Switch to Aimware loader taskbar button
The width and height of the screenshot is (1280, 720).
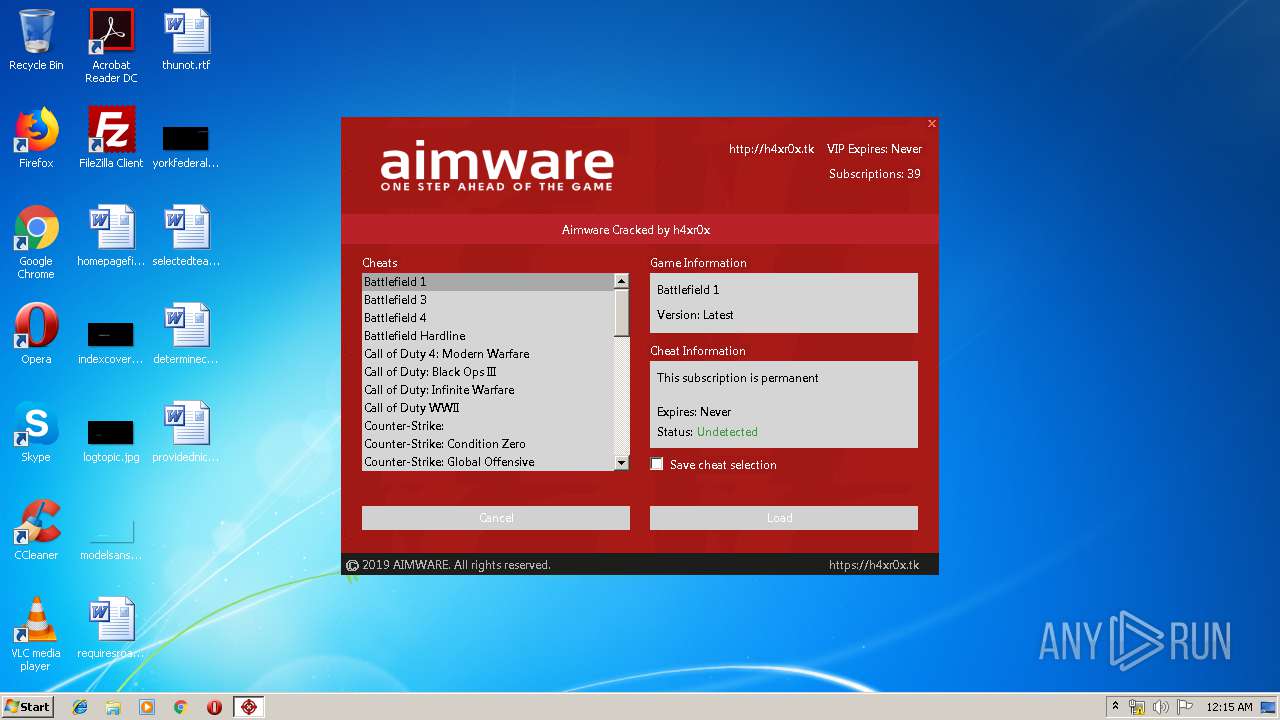point(249,707)
